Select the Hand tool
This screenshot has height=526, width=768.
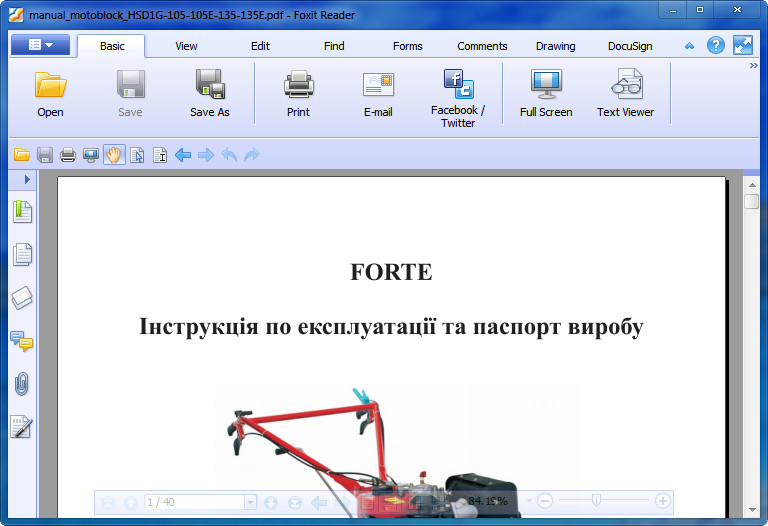(114, 155)
